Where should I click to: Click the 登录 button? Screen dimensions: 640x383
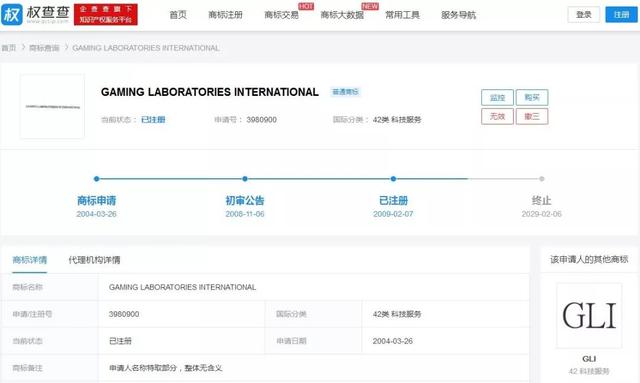[584, 15]
